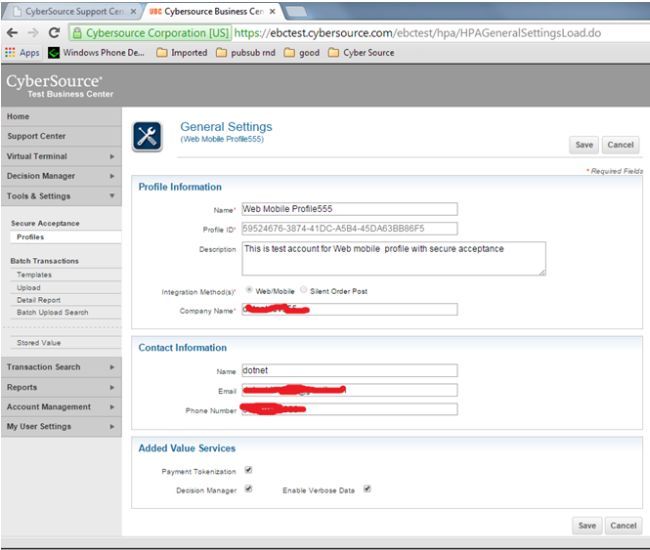Click the Batch Transactions heading
Image resolution: width=650 pixels, height=550 pixels.
tap(44, 261)
